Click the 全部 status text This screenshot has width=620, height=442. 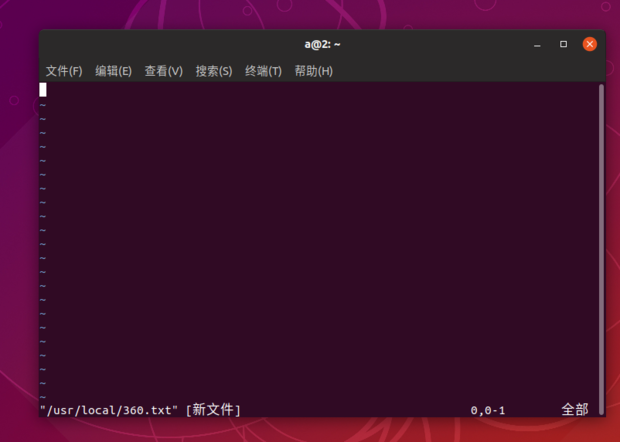coord(575,410)
